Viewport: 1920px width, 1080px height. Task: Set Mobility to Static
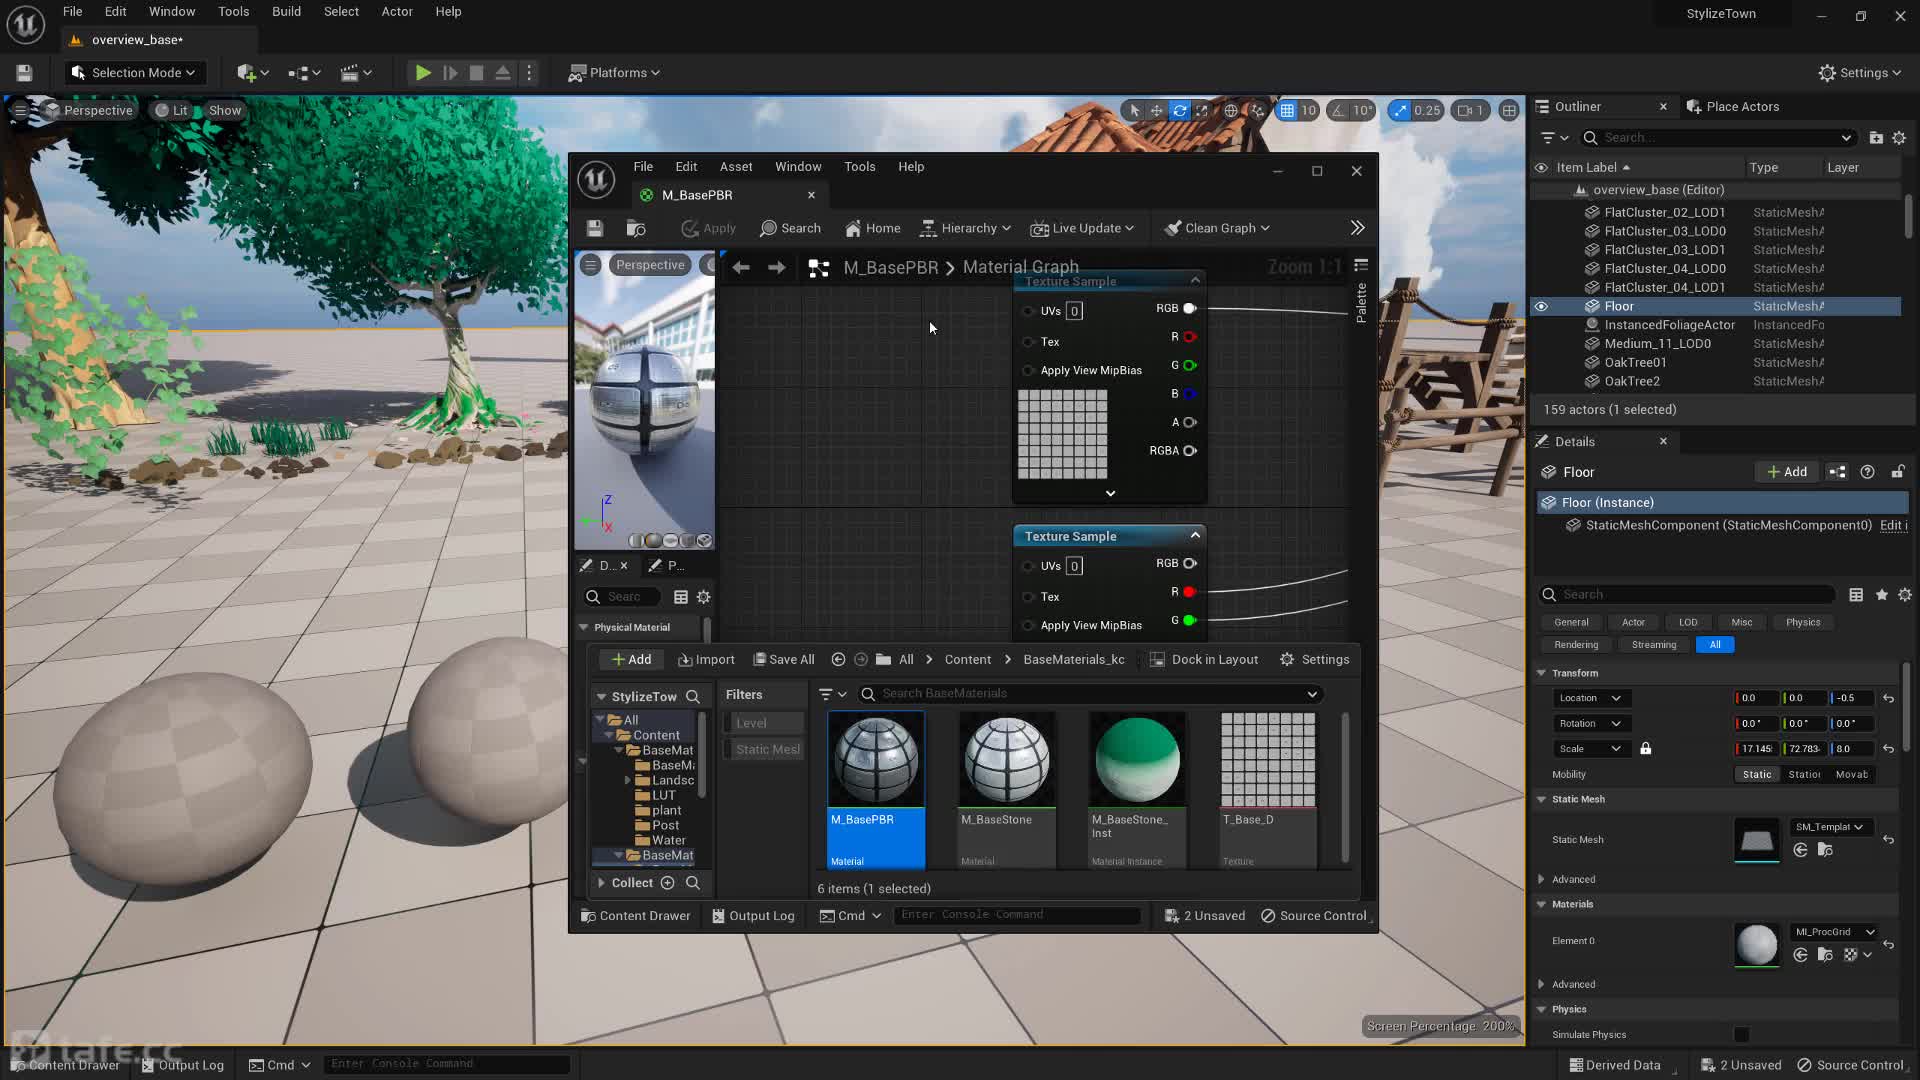pyautogui.click(x=1757, y=775)
